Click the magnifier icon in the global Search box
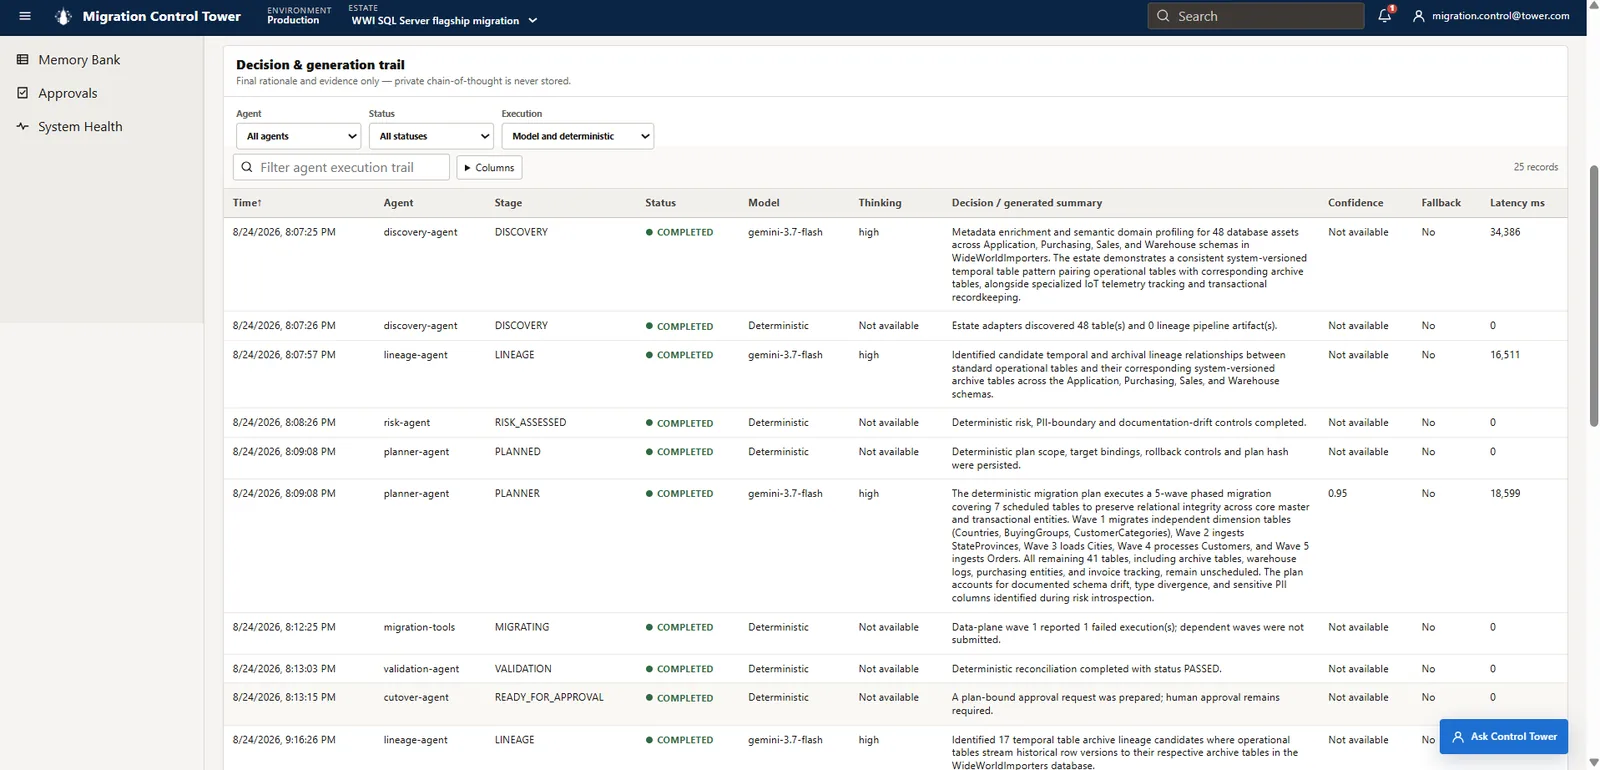The image size is (1600, 770). coord(1163,16)
